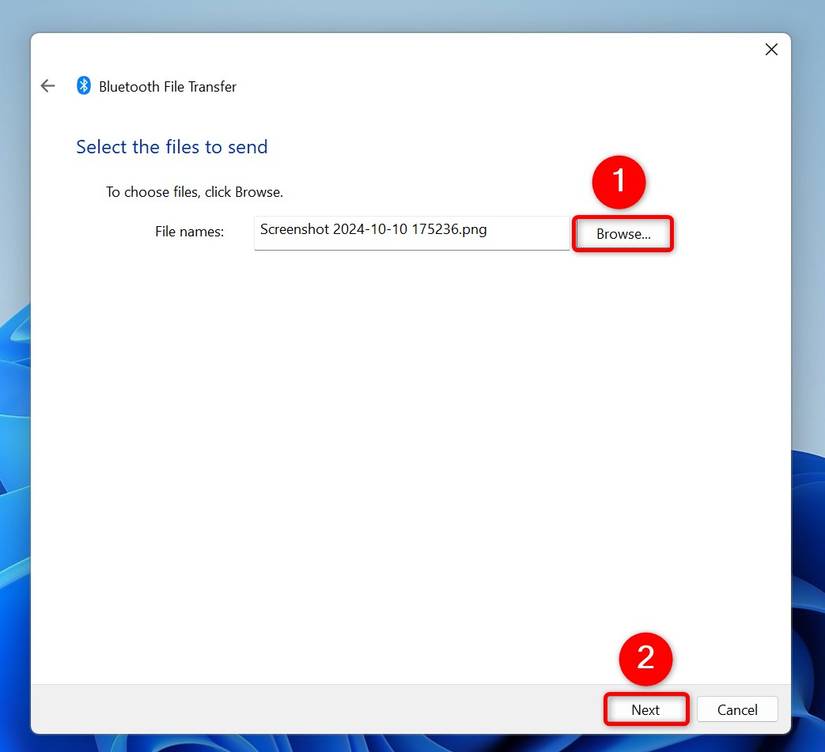The width and height of the screenshot is (825, 752).
Task: Click the red annotation badge numbered 2
Action: coord(645,659)
